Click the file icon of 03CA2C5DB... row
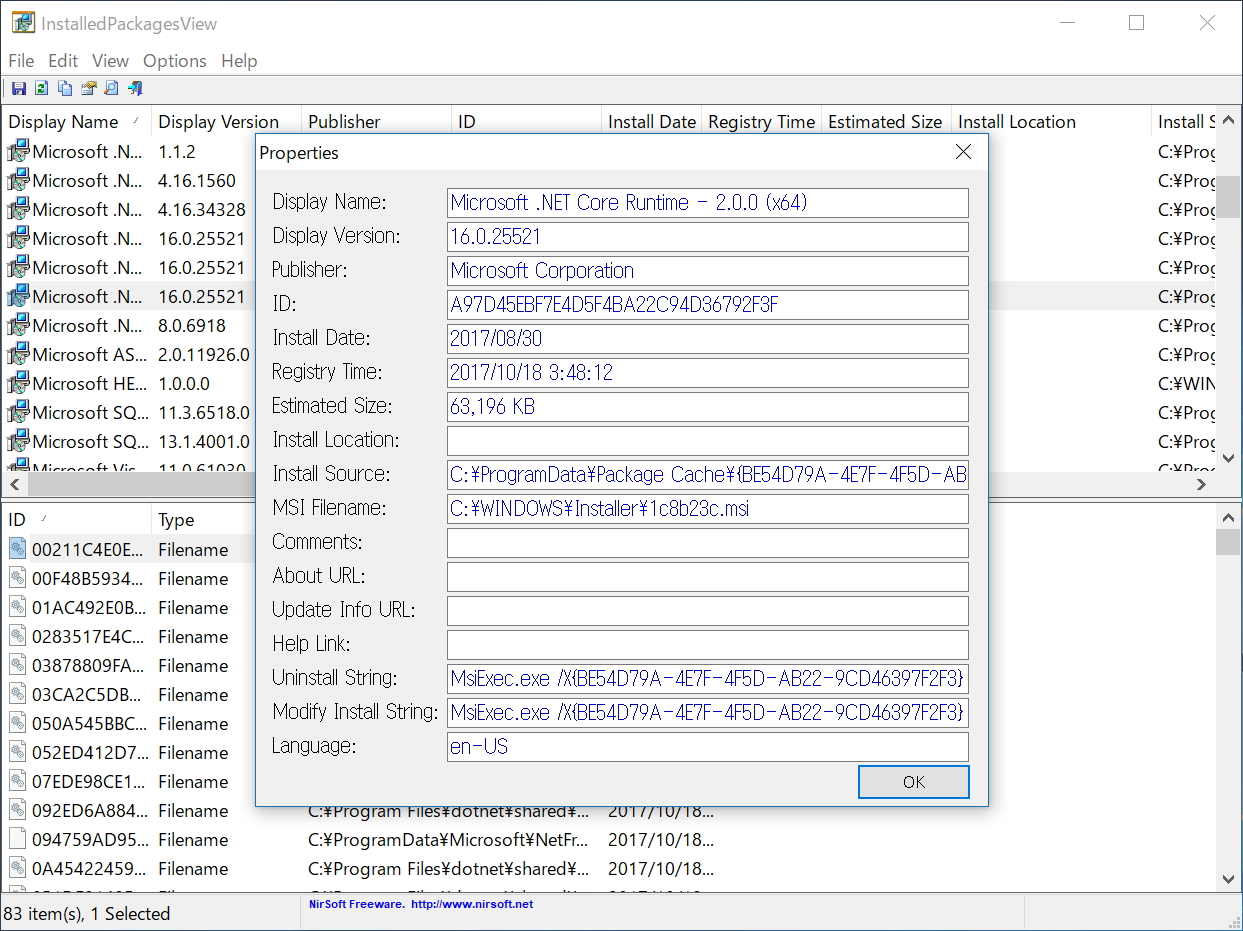The image size is (1243, 931). pos(18,693)
